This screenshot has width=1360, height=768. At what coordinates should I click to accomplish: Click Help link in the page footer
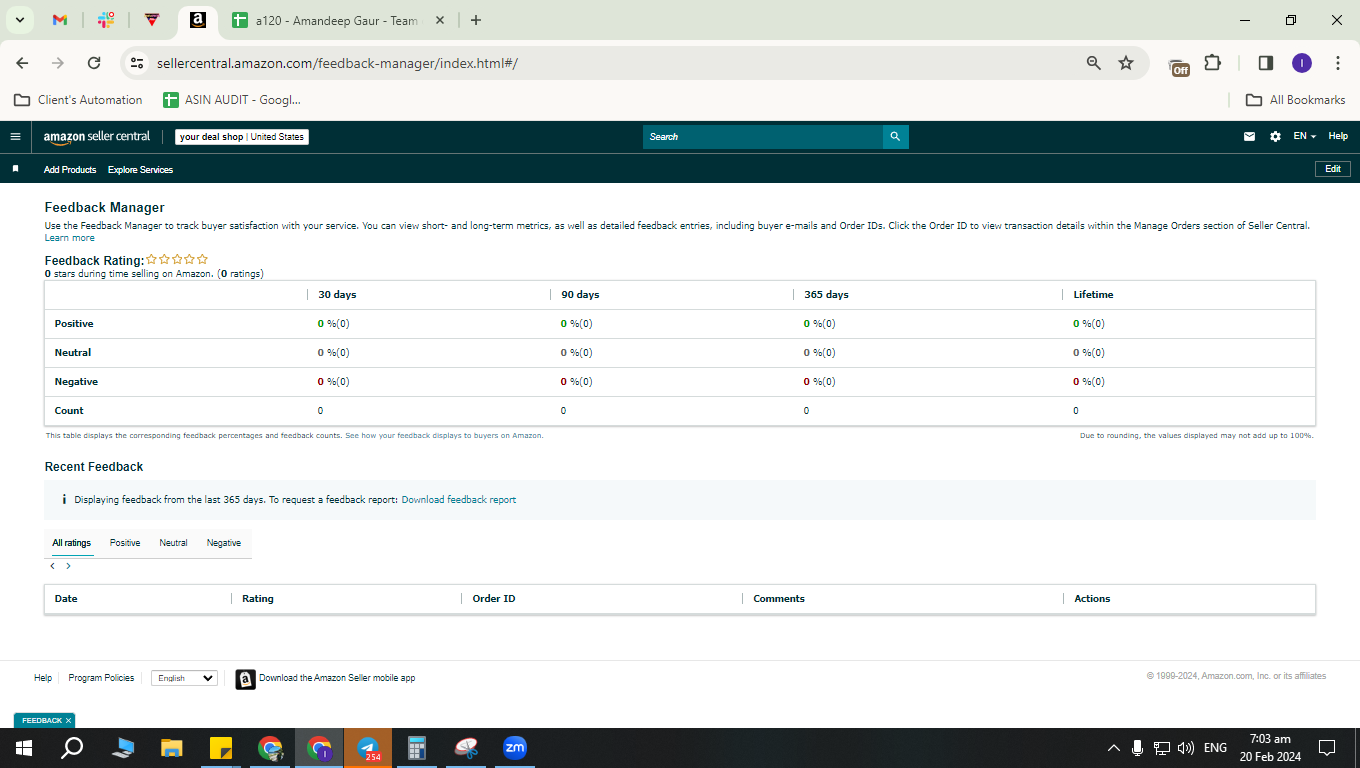coord(43,678)
